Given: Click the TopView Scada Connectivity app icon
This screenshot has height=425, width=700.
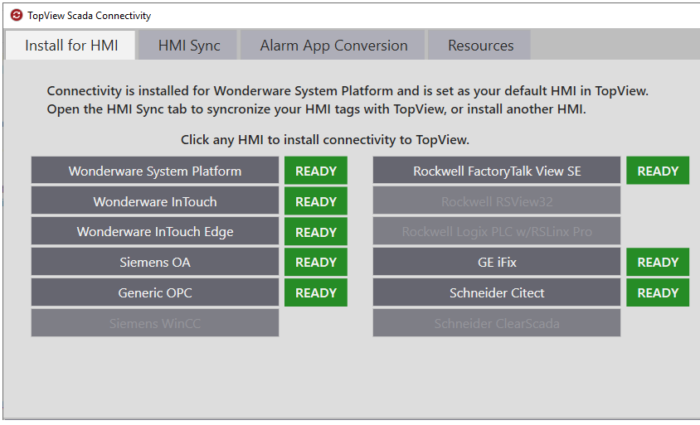Looking at the screenshot, I should coord(16,15).
